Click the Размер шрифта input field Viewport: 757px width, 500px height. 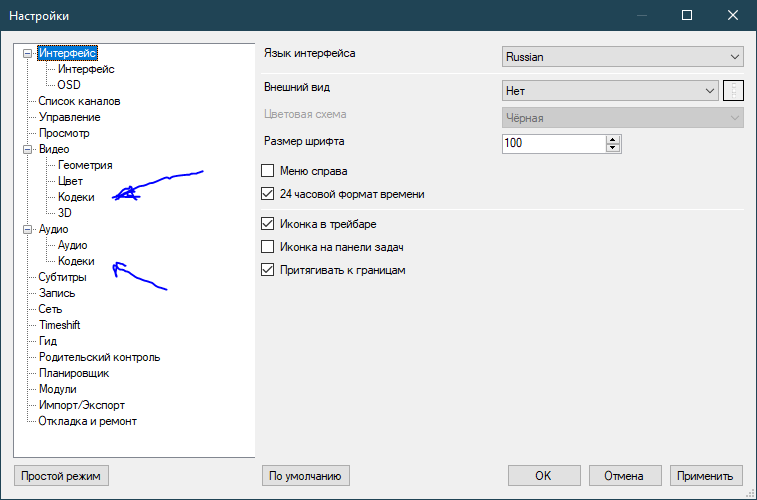pyautogui.click(x=553, y=144)
